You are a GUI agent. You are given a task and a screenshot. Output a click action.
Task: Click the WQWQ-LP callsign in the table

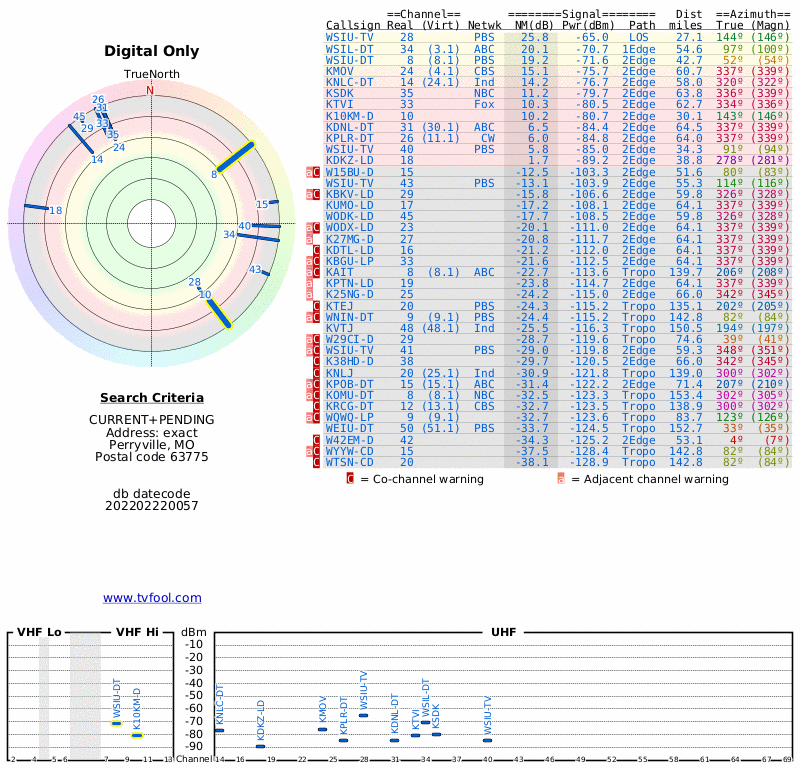click(x=349, y=417)
